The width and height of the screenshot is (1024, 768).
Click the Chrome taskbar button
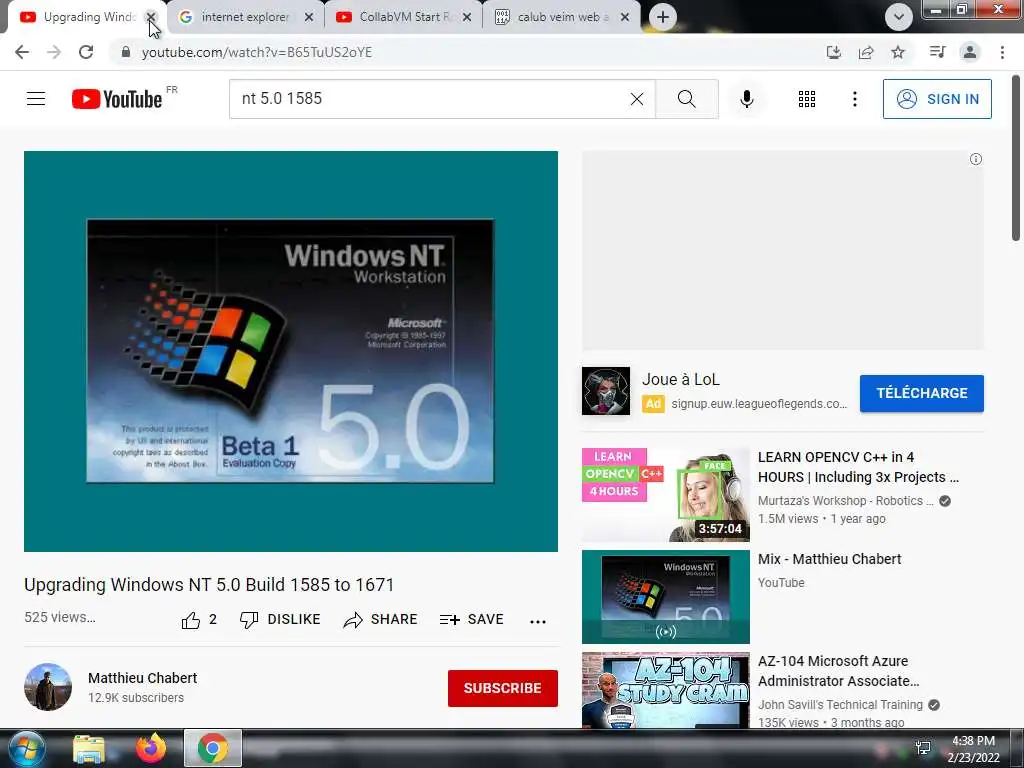(x=213, y=748)
